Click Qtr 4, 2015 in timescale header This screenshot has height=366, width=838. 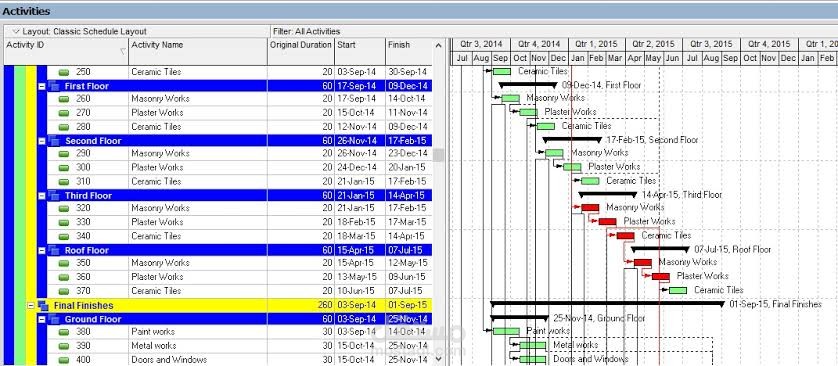769,44
